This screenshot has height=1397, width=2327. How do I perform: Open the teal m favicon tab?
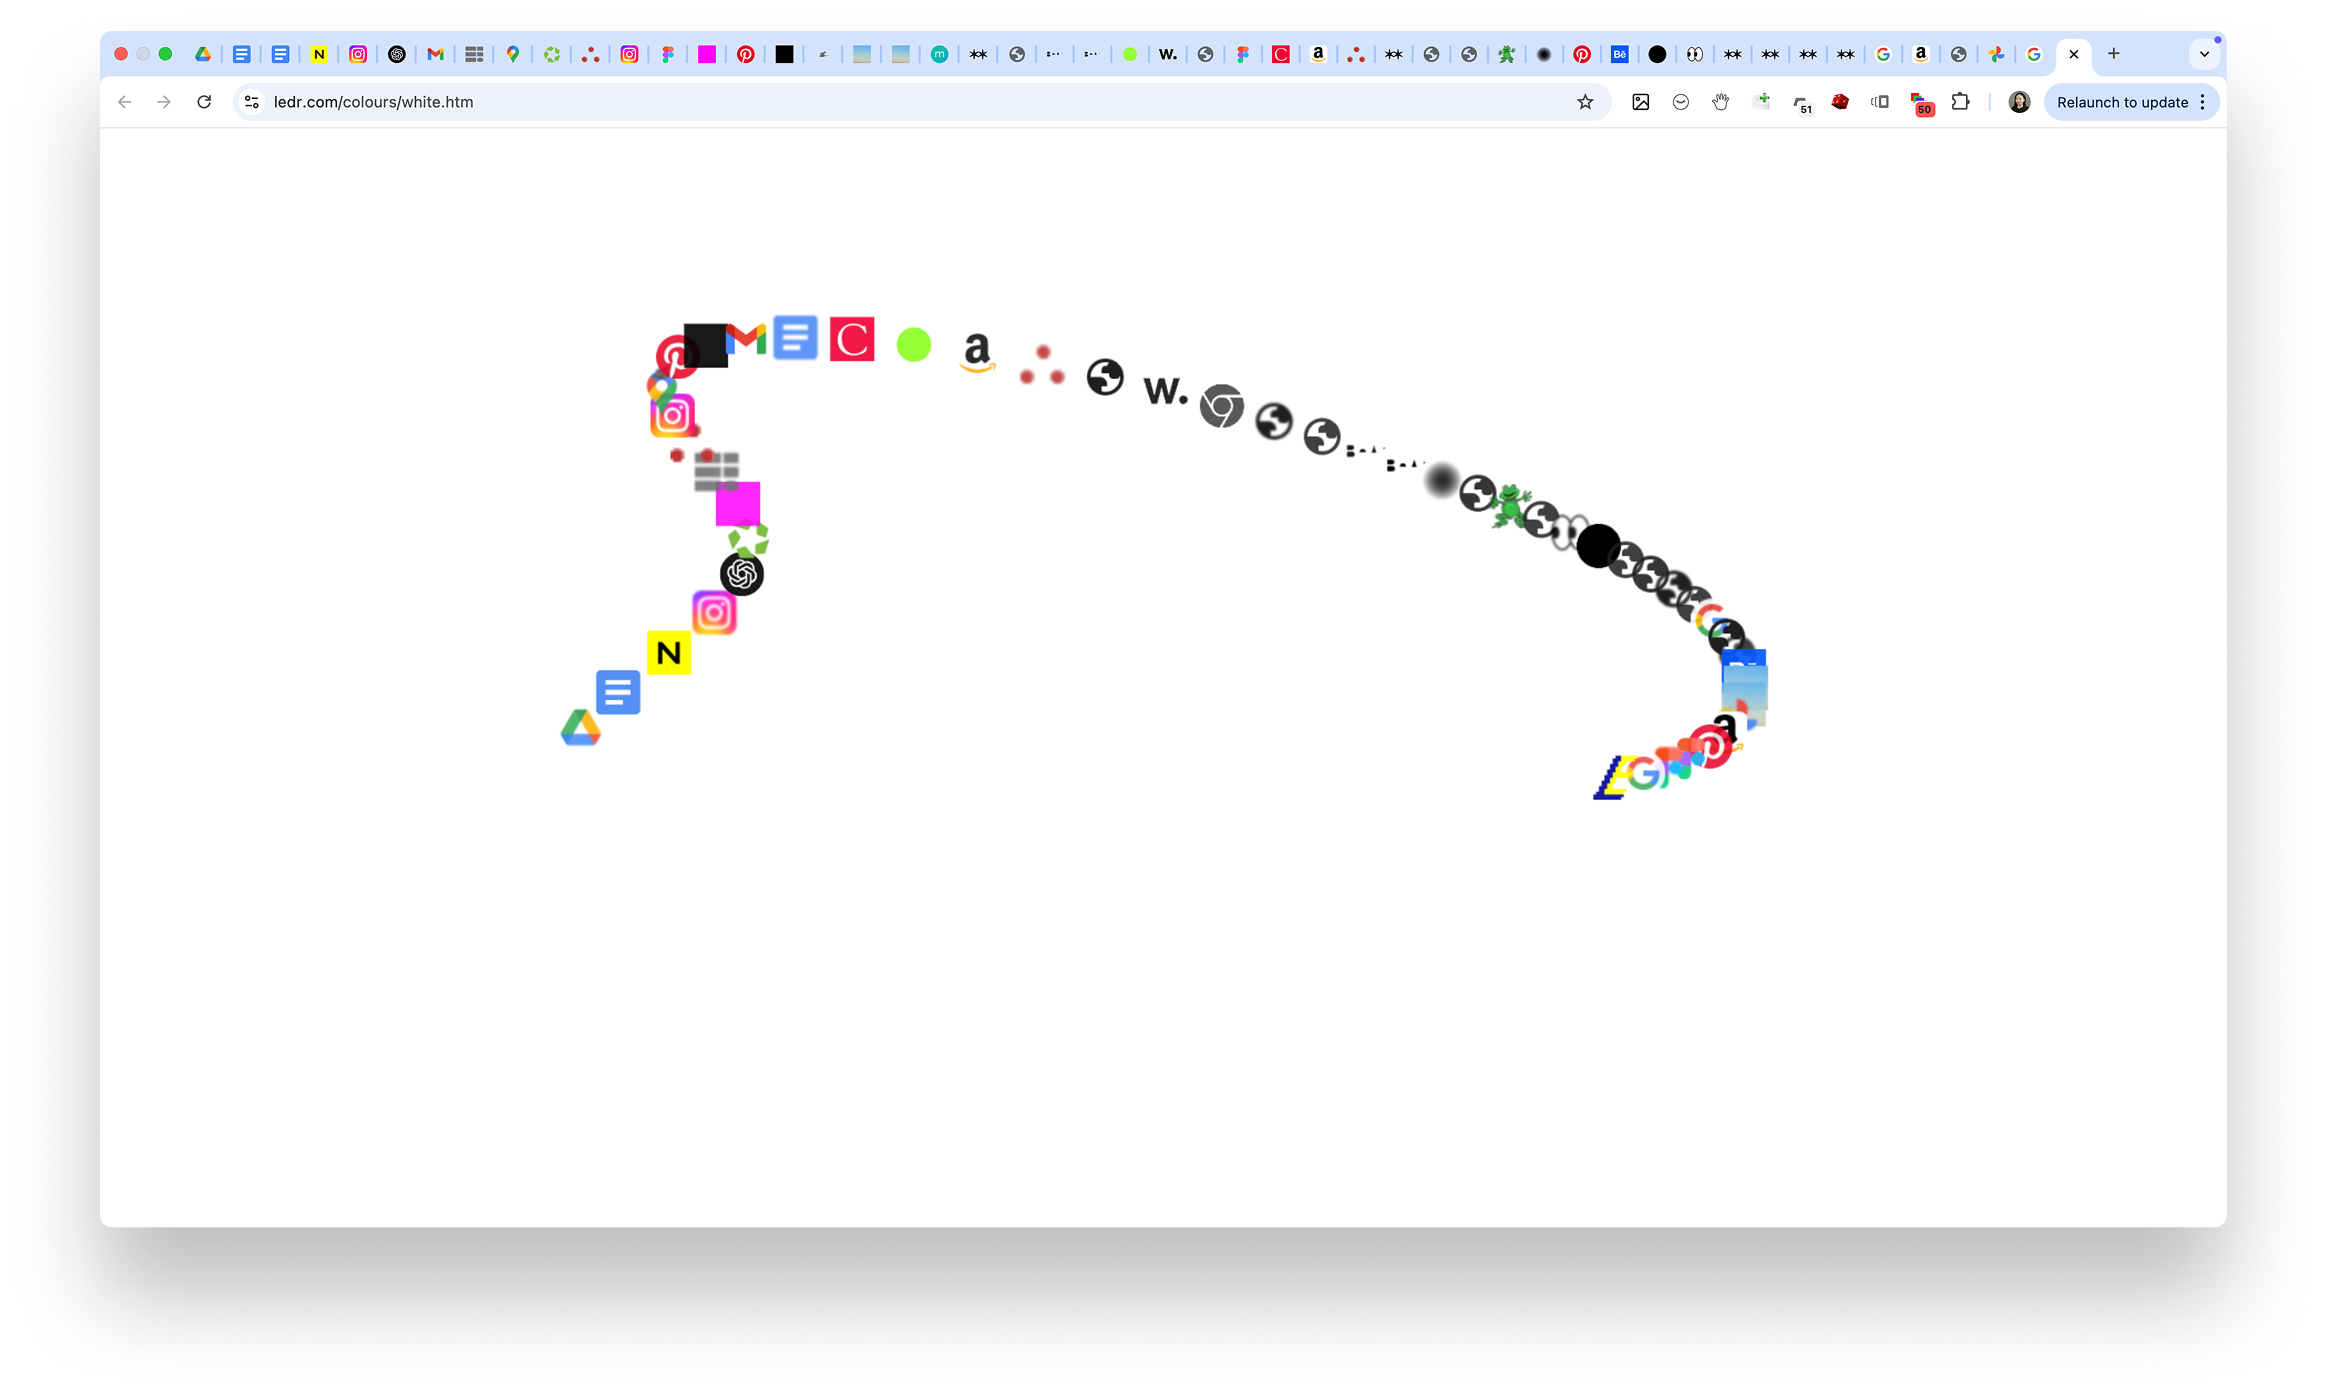coord(940,54)
